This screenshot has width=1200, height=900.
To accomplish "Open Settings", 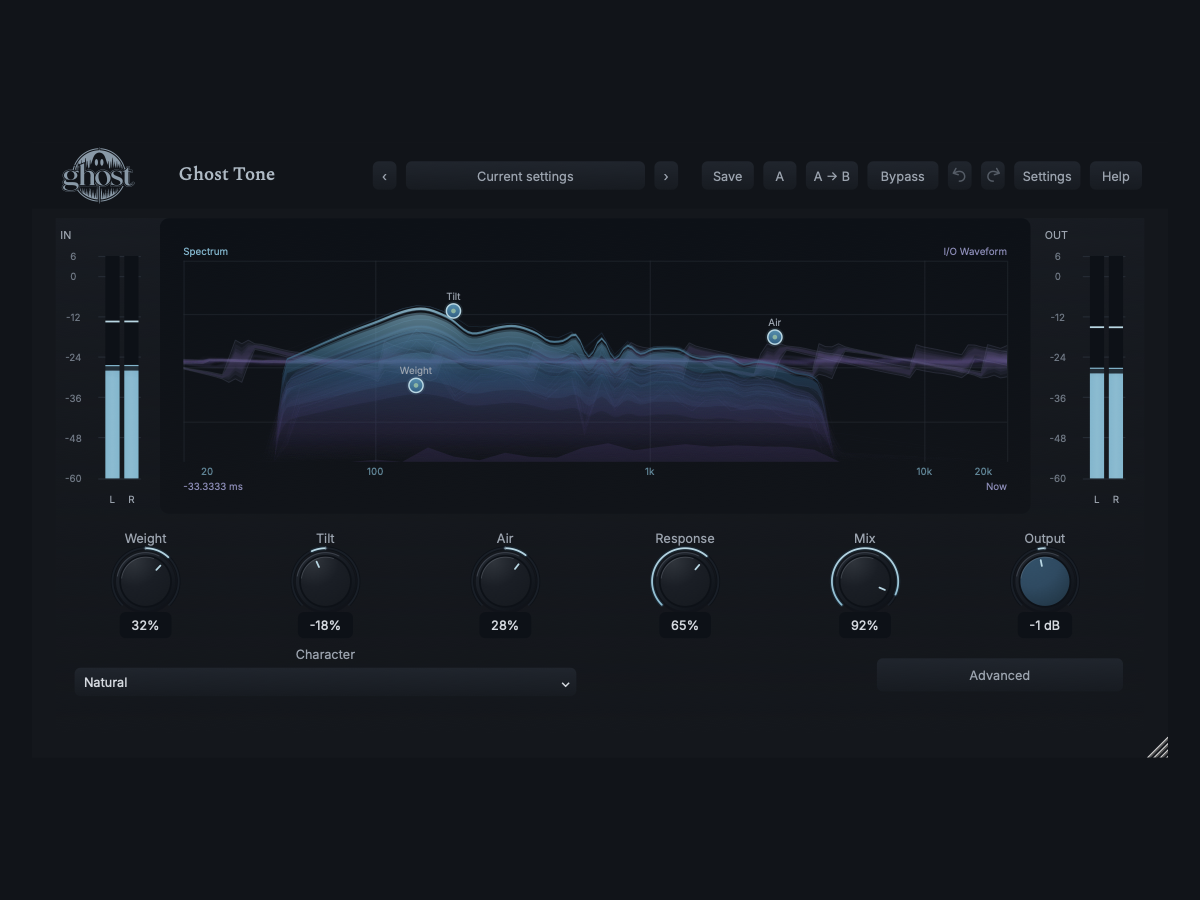I will click(1047, 176).
